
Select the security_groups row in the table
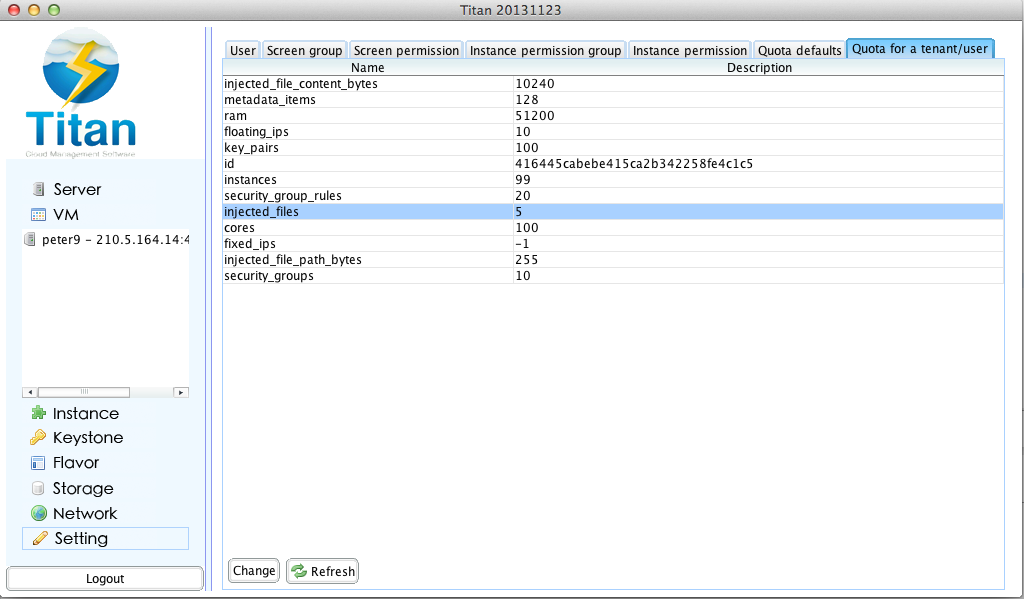[400, 275]
